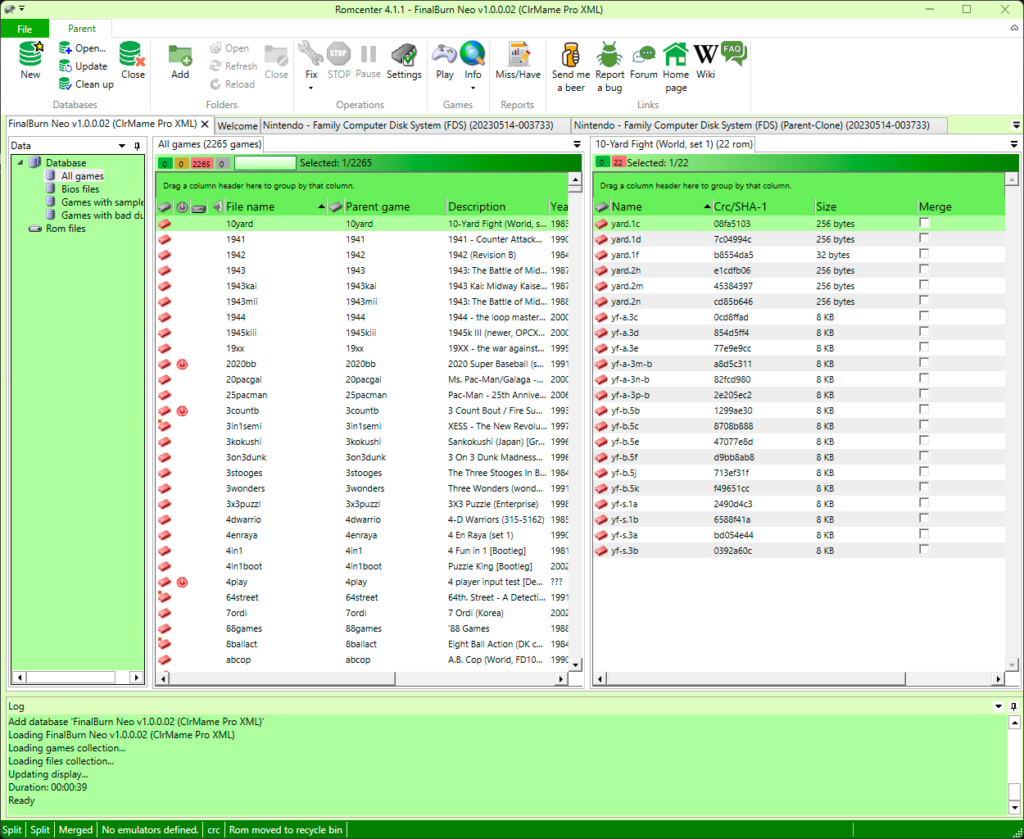1024x839 pixels.
Task: Click the sound icon column header
Action: [217, 207]
